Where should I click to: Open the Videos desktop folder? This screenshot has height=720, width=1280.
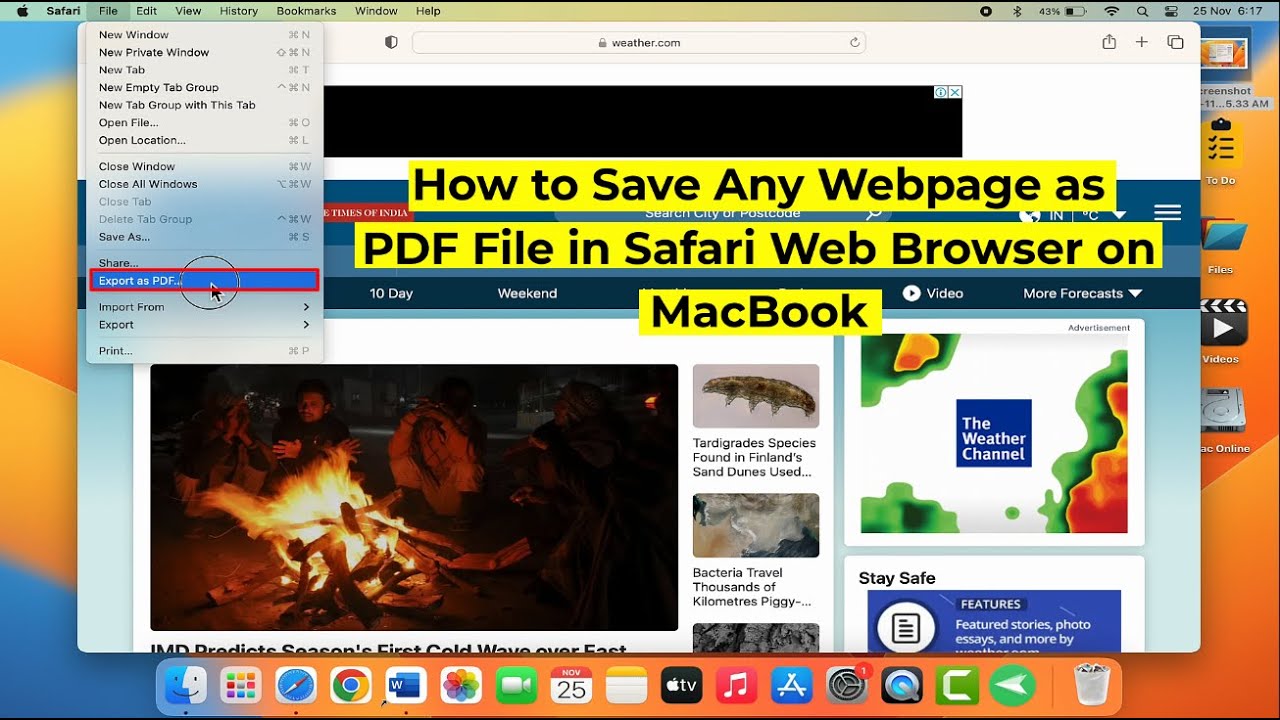tap(1222, 332)
